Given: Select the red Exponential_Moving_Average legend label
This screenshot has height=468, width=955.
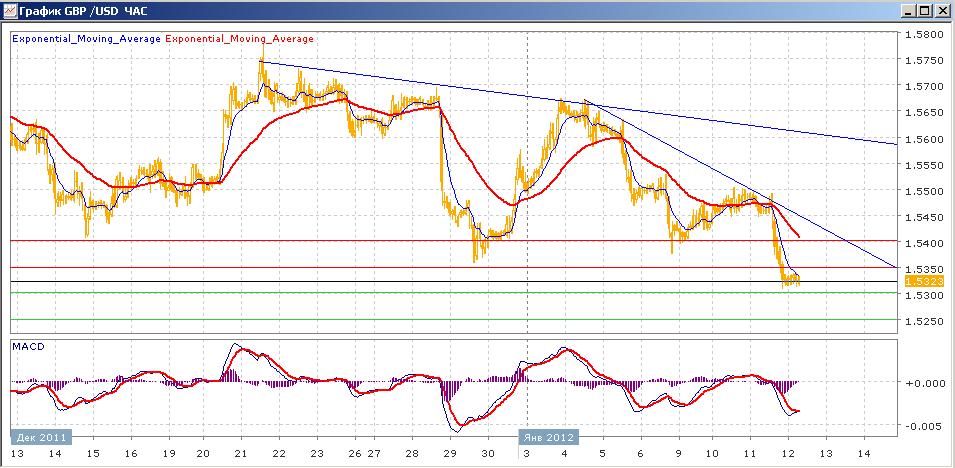Looking at the screenshot, I should (239, 39).
